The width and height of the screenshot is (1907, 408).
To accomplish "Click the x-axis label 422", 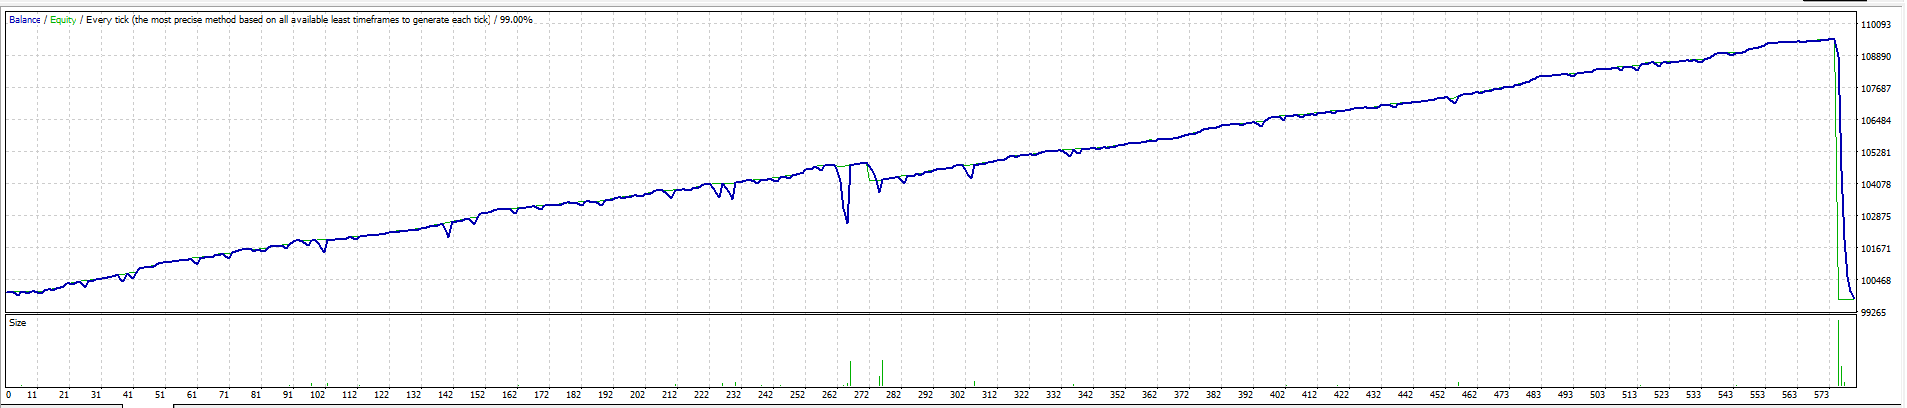I will (1342, 395).
